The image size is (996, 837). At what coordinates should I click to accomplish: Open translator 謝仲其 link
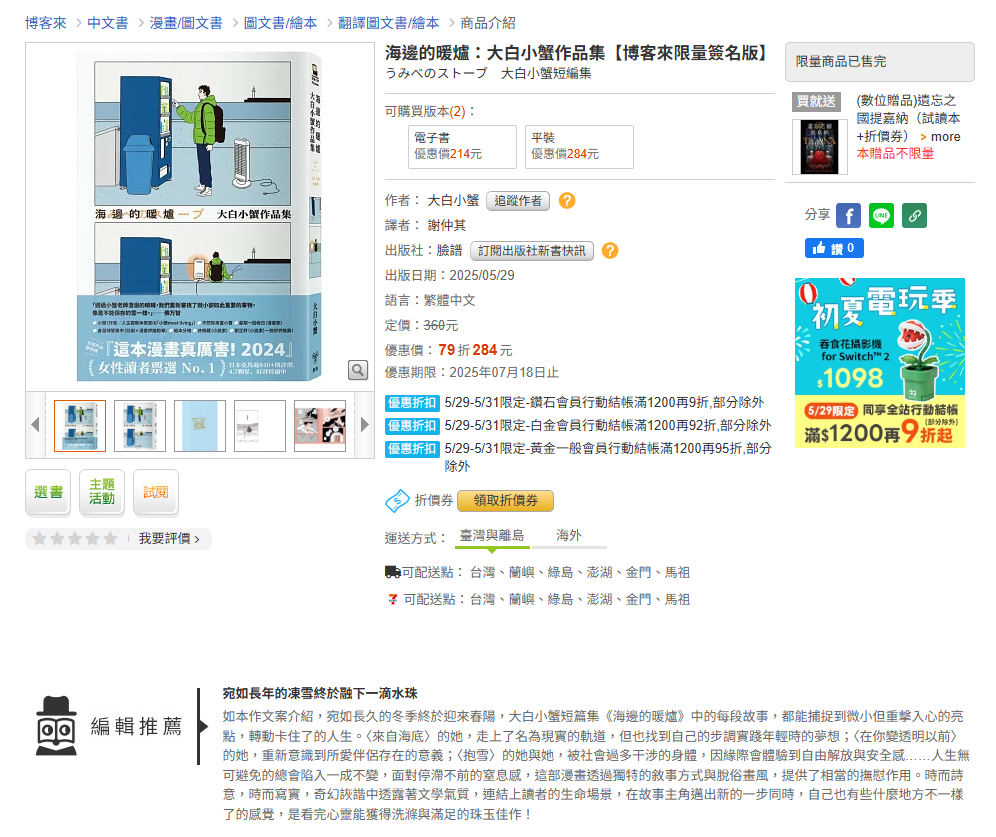coord(447,225)
